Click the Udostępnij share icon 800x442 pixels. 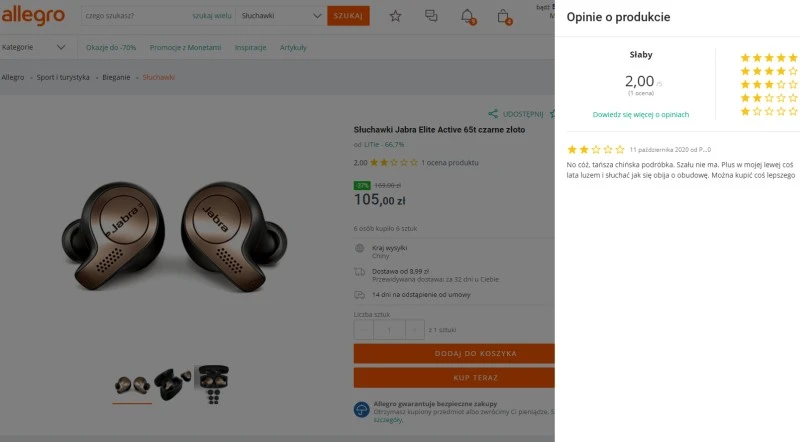click(x=493, y=114)
